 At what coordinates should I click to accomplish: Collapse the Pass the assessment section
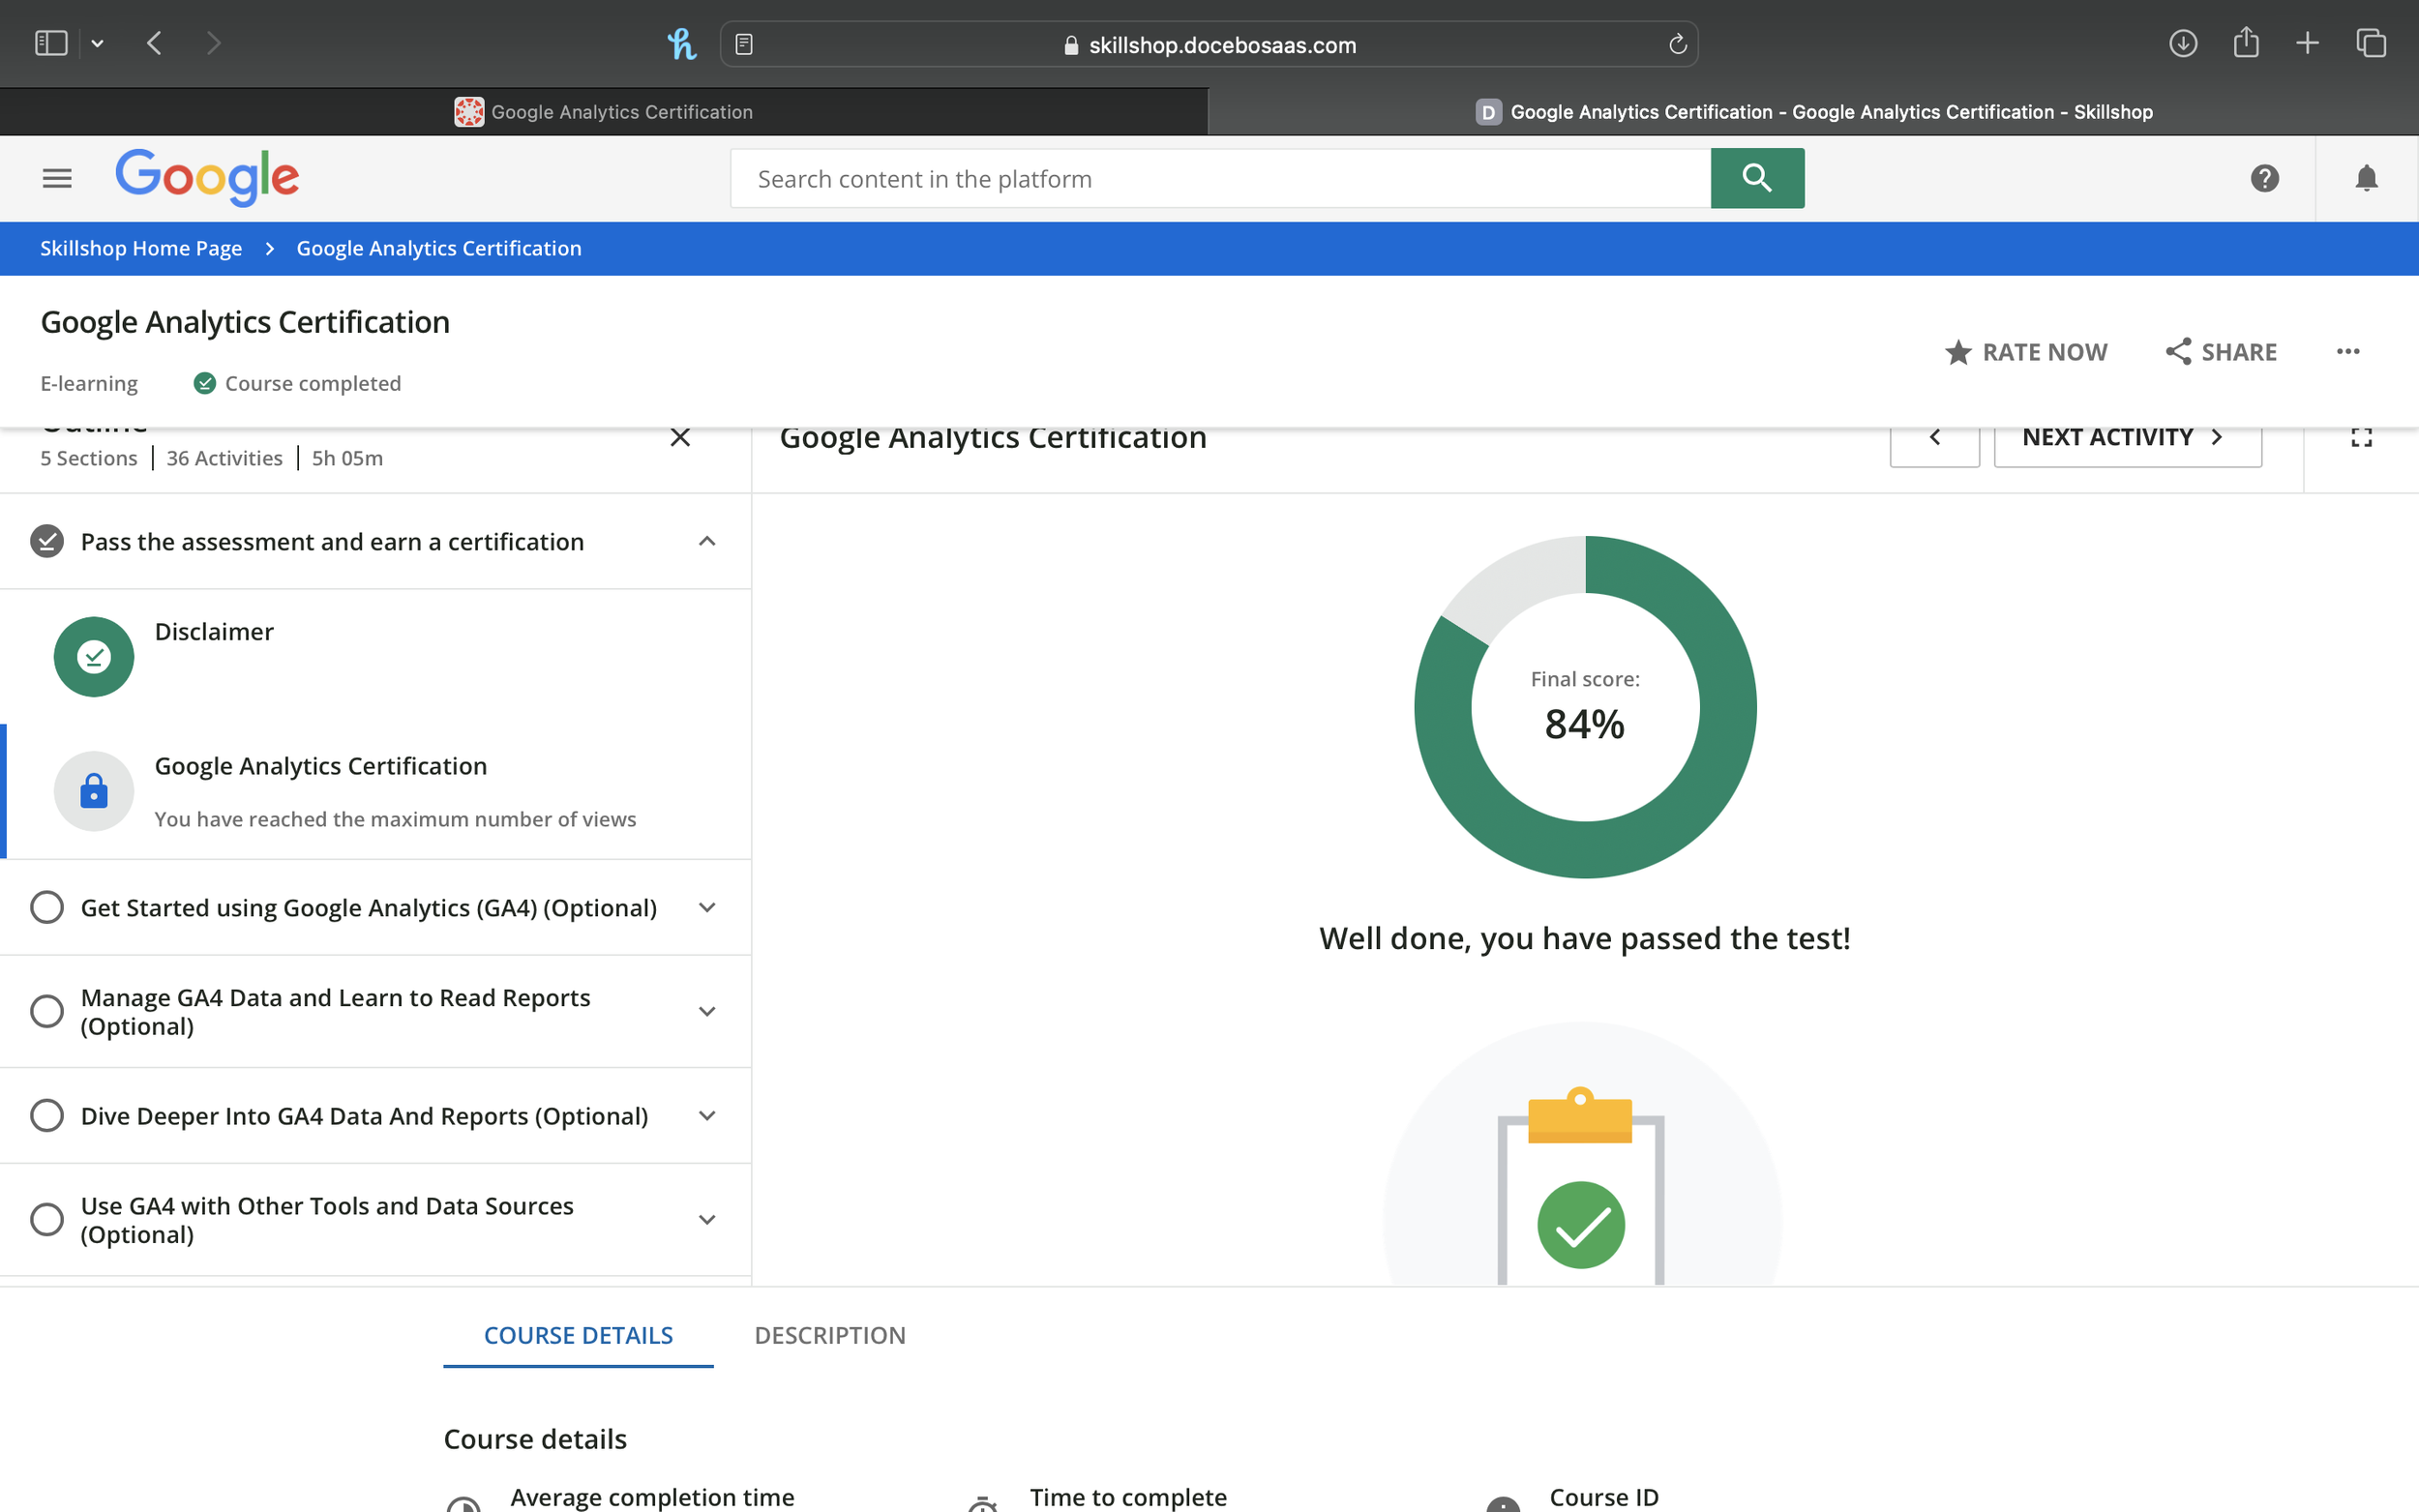[x=707, y=541]
